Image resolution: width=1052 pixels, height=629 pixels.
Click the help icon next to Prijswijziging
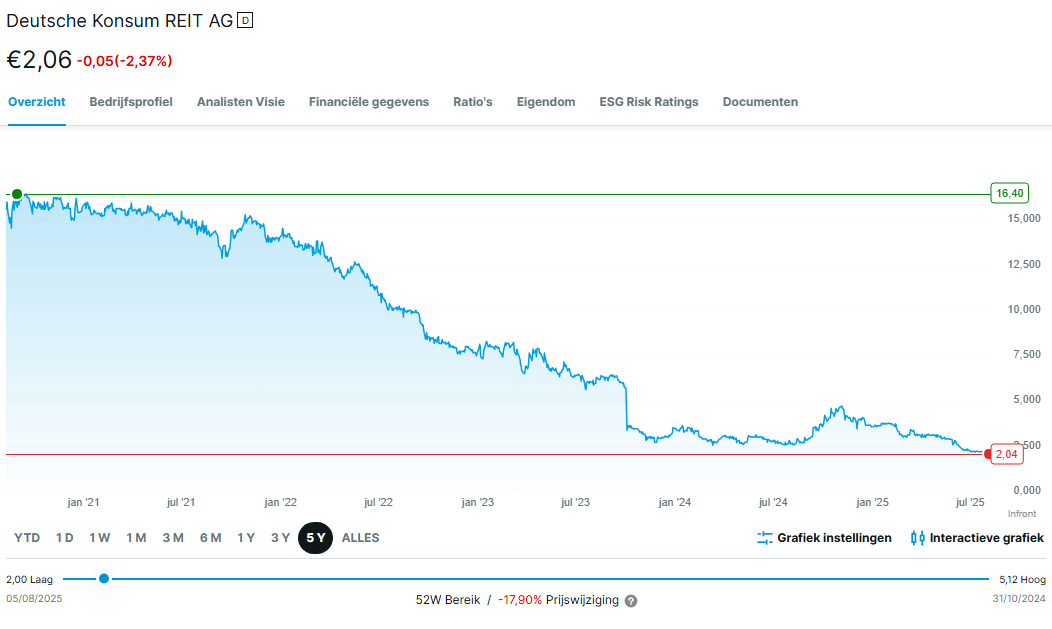pyautogui.click(x=631, y=601)
